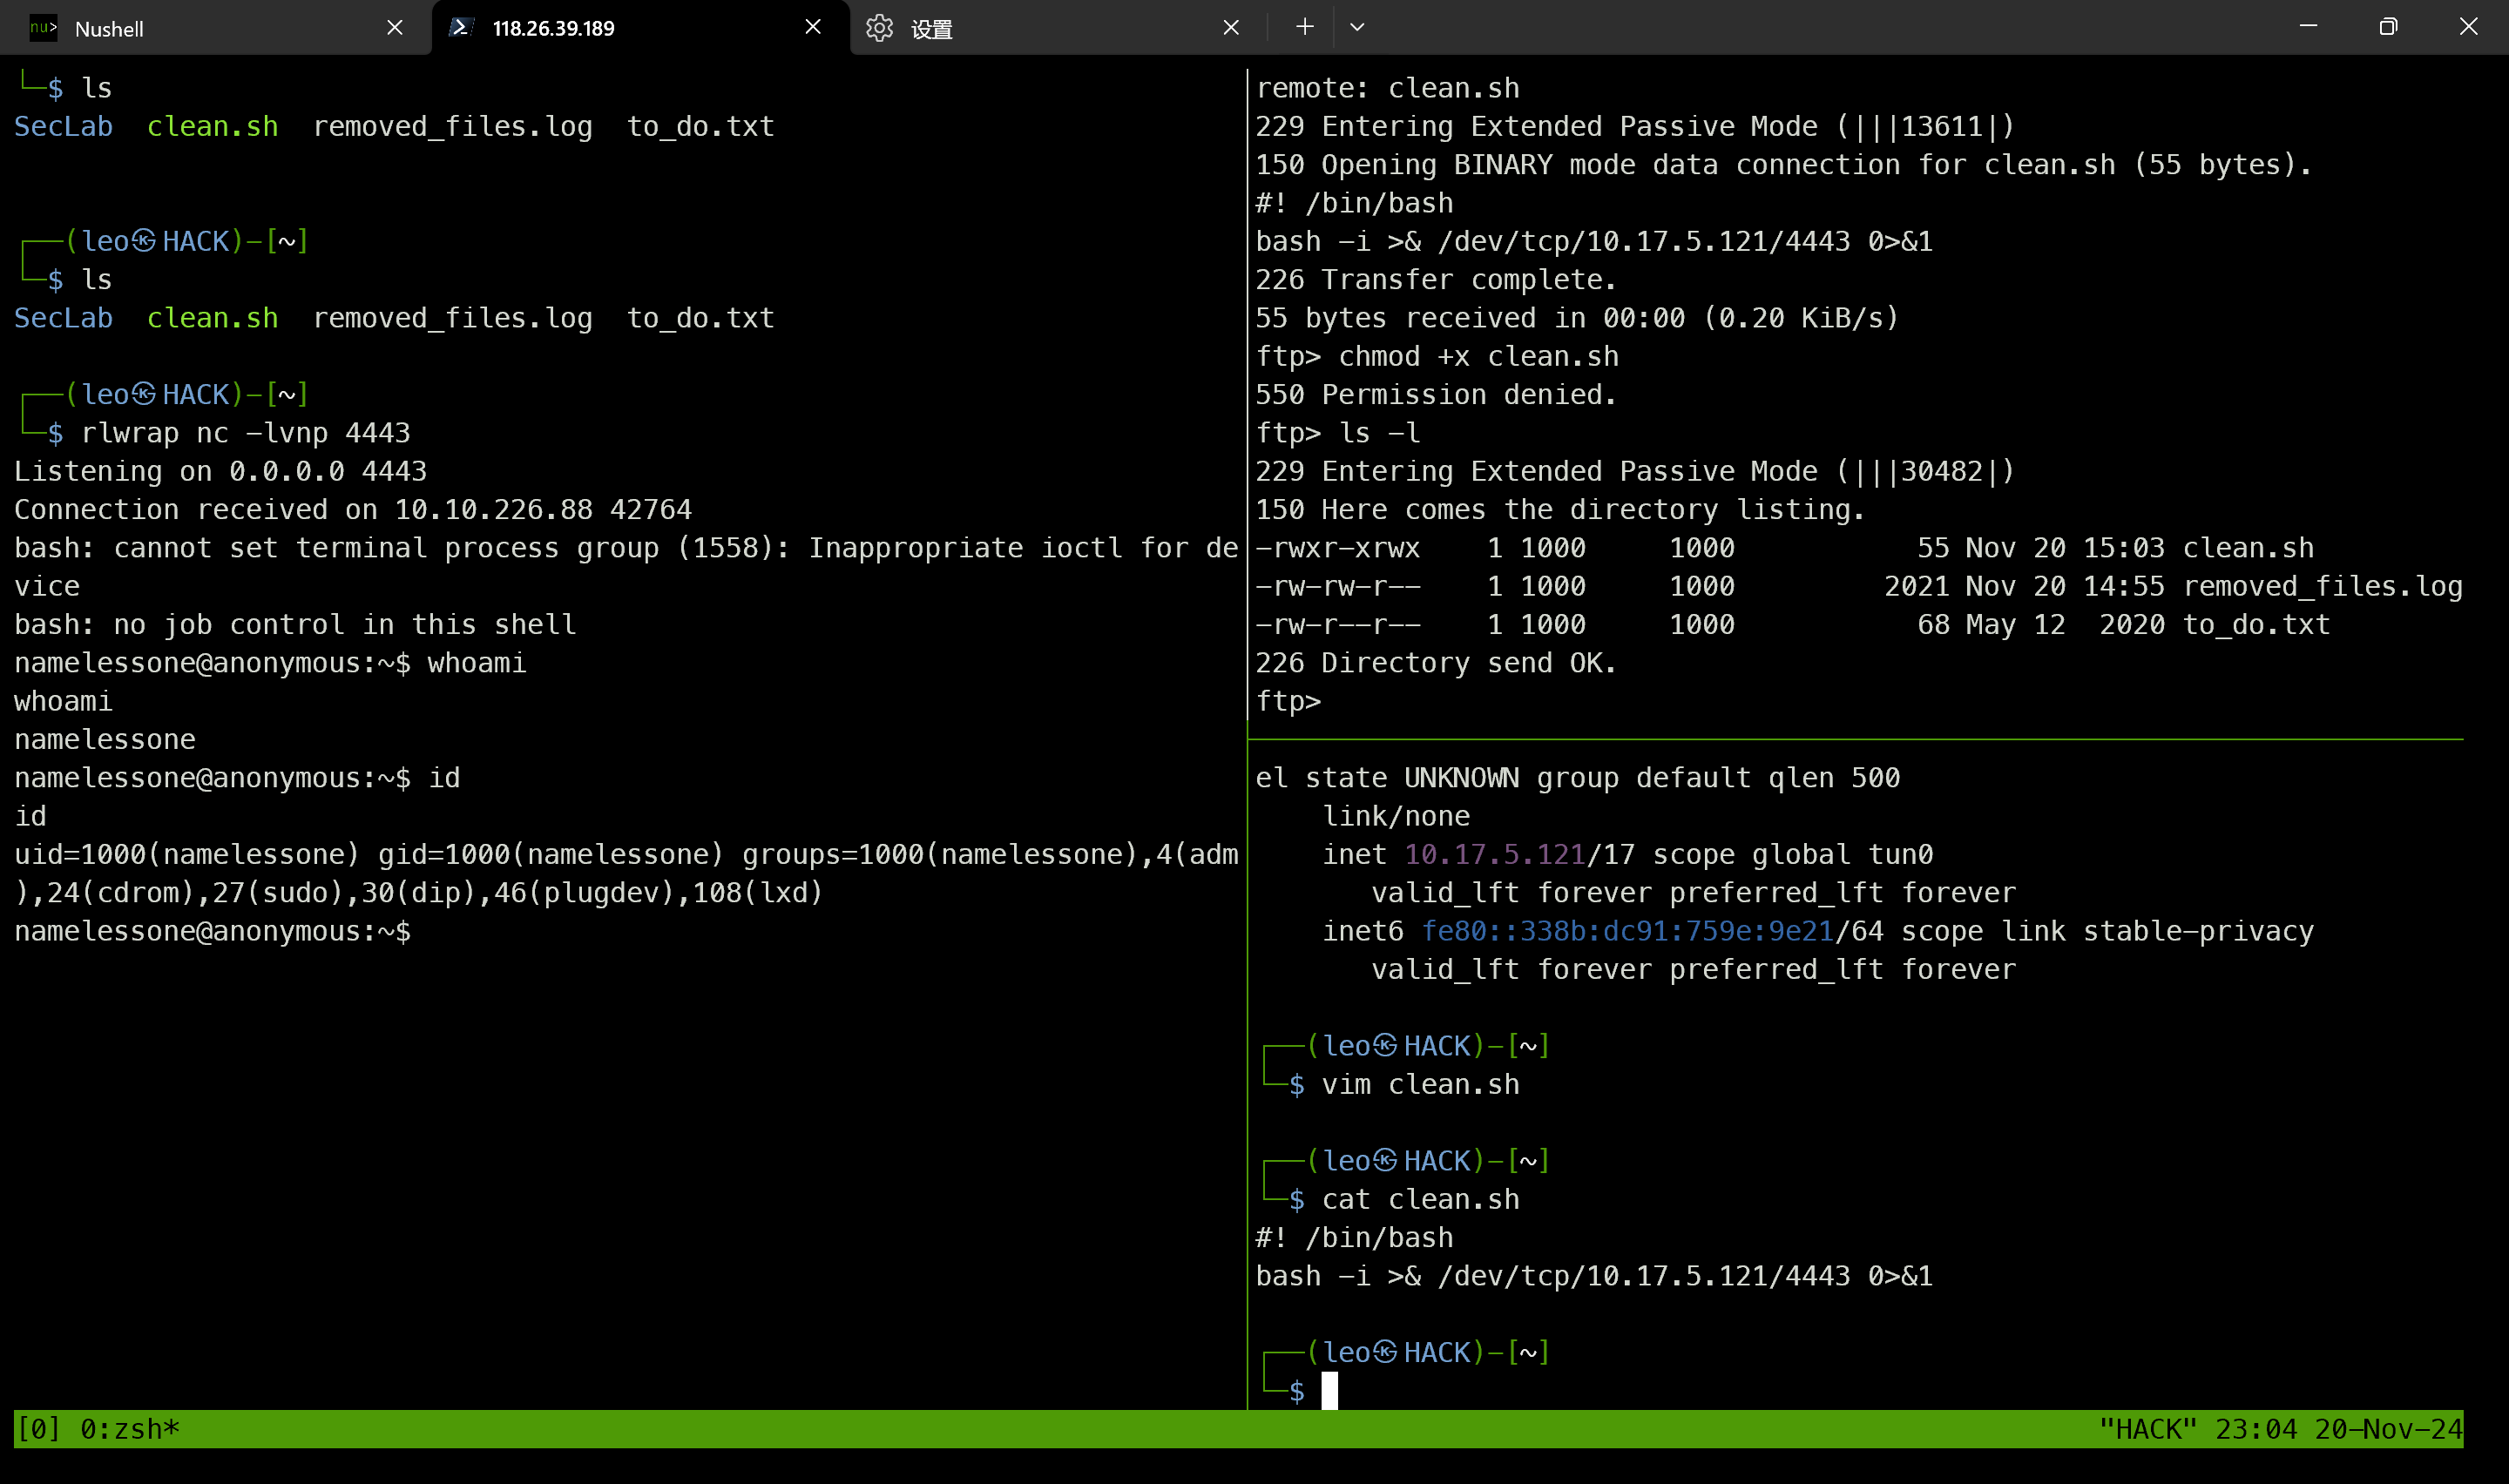
Task: Click 'Connection received on 10.10.226.88 42764' line
Action: [353, 509]
